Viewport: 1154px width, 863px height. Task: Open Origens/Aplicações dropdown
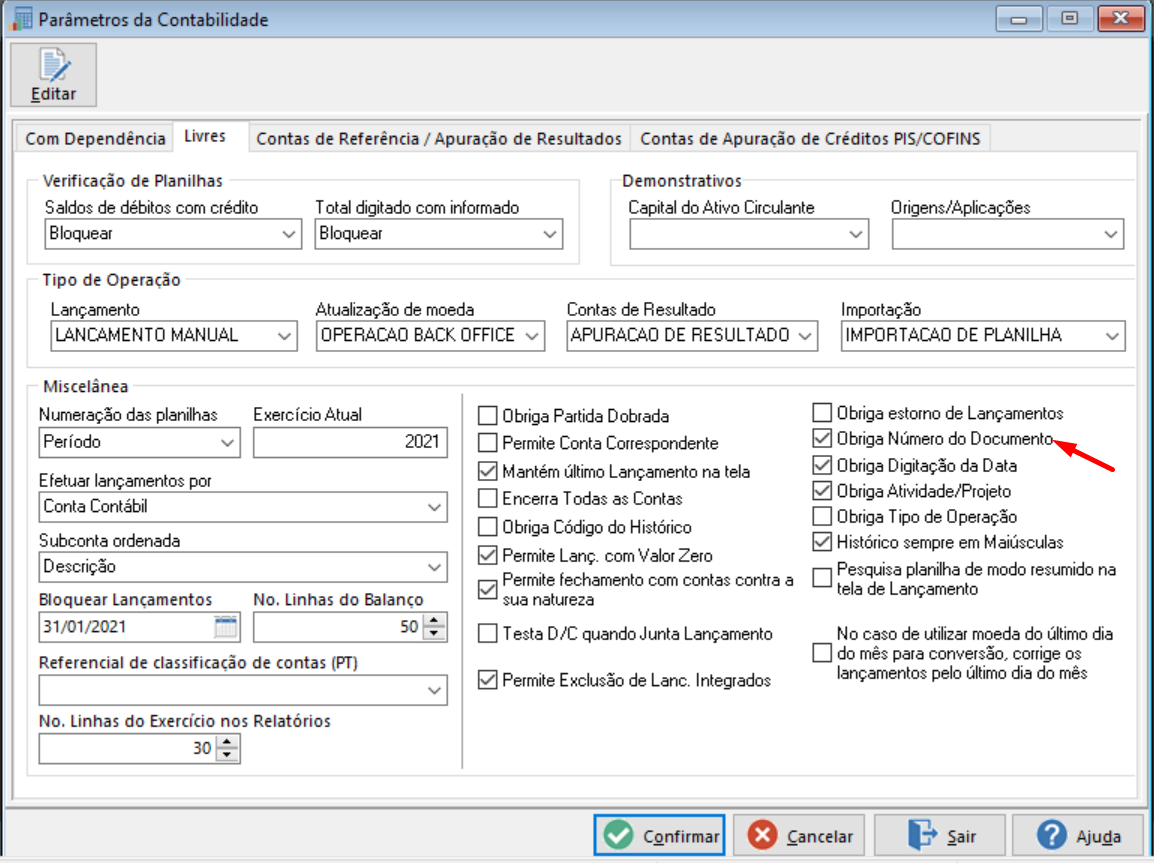[x=1110, y=235]
